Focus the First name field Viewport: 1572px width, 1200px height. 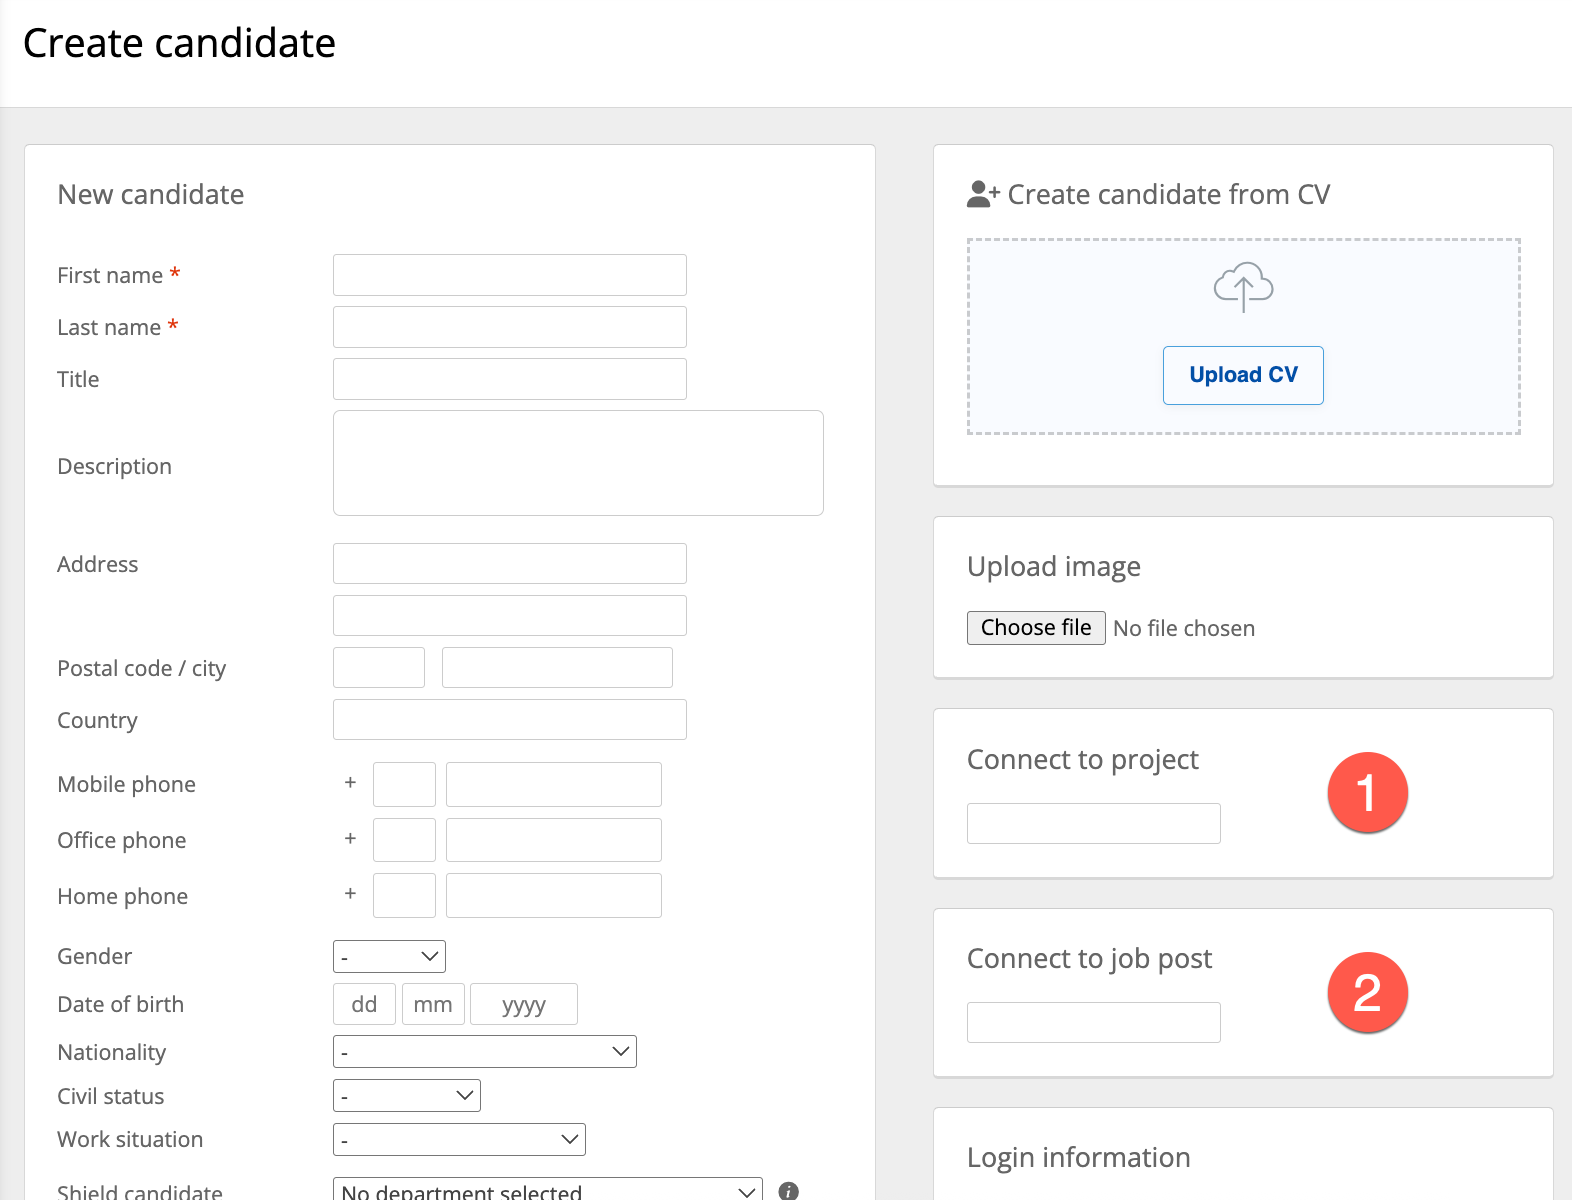tap(509, 275)
